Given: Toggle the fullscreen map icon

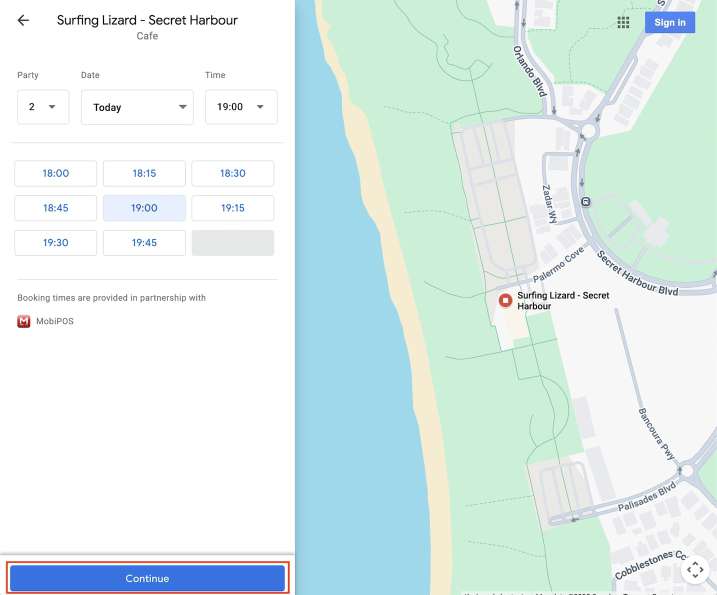Looking at the screenshot, I should [x=695, y=570].
